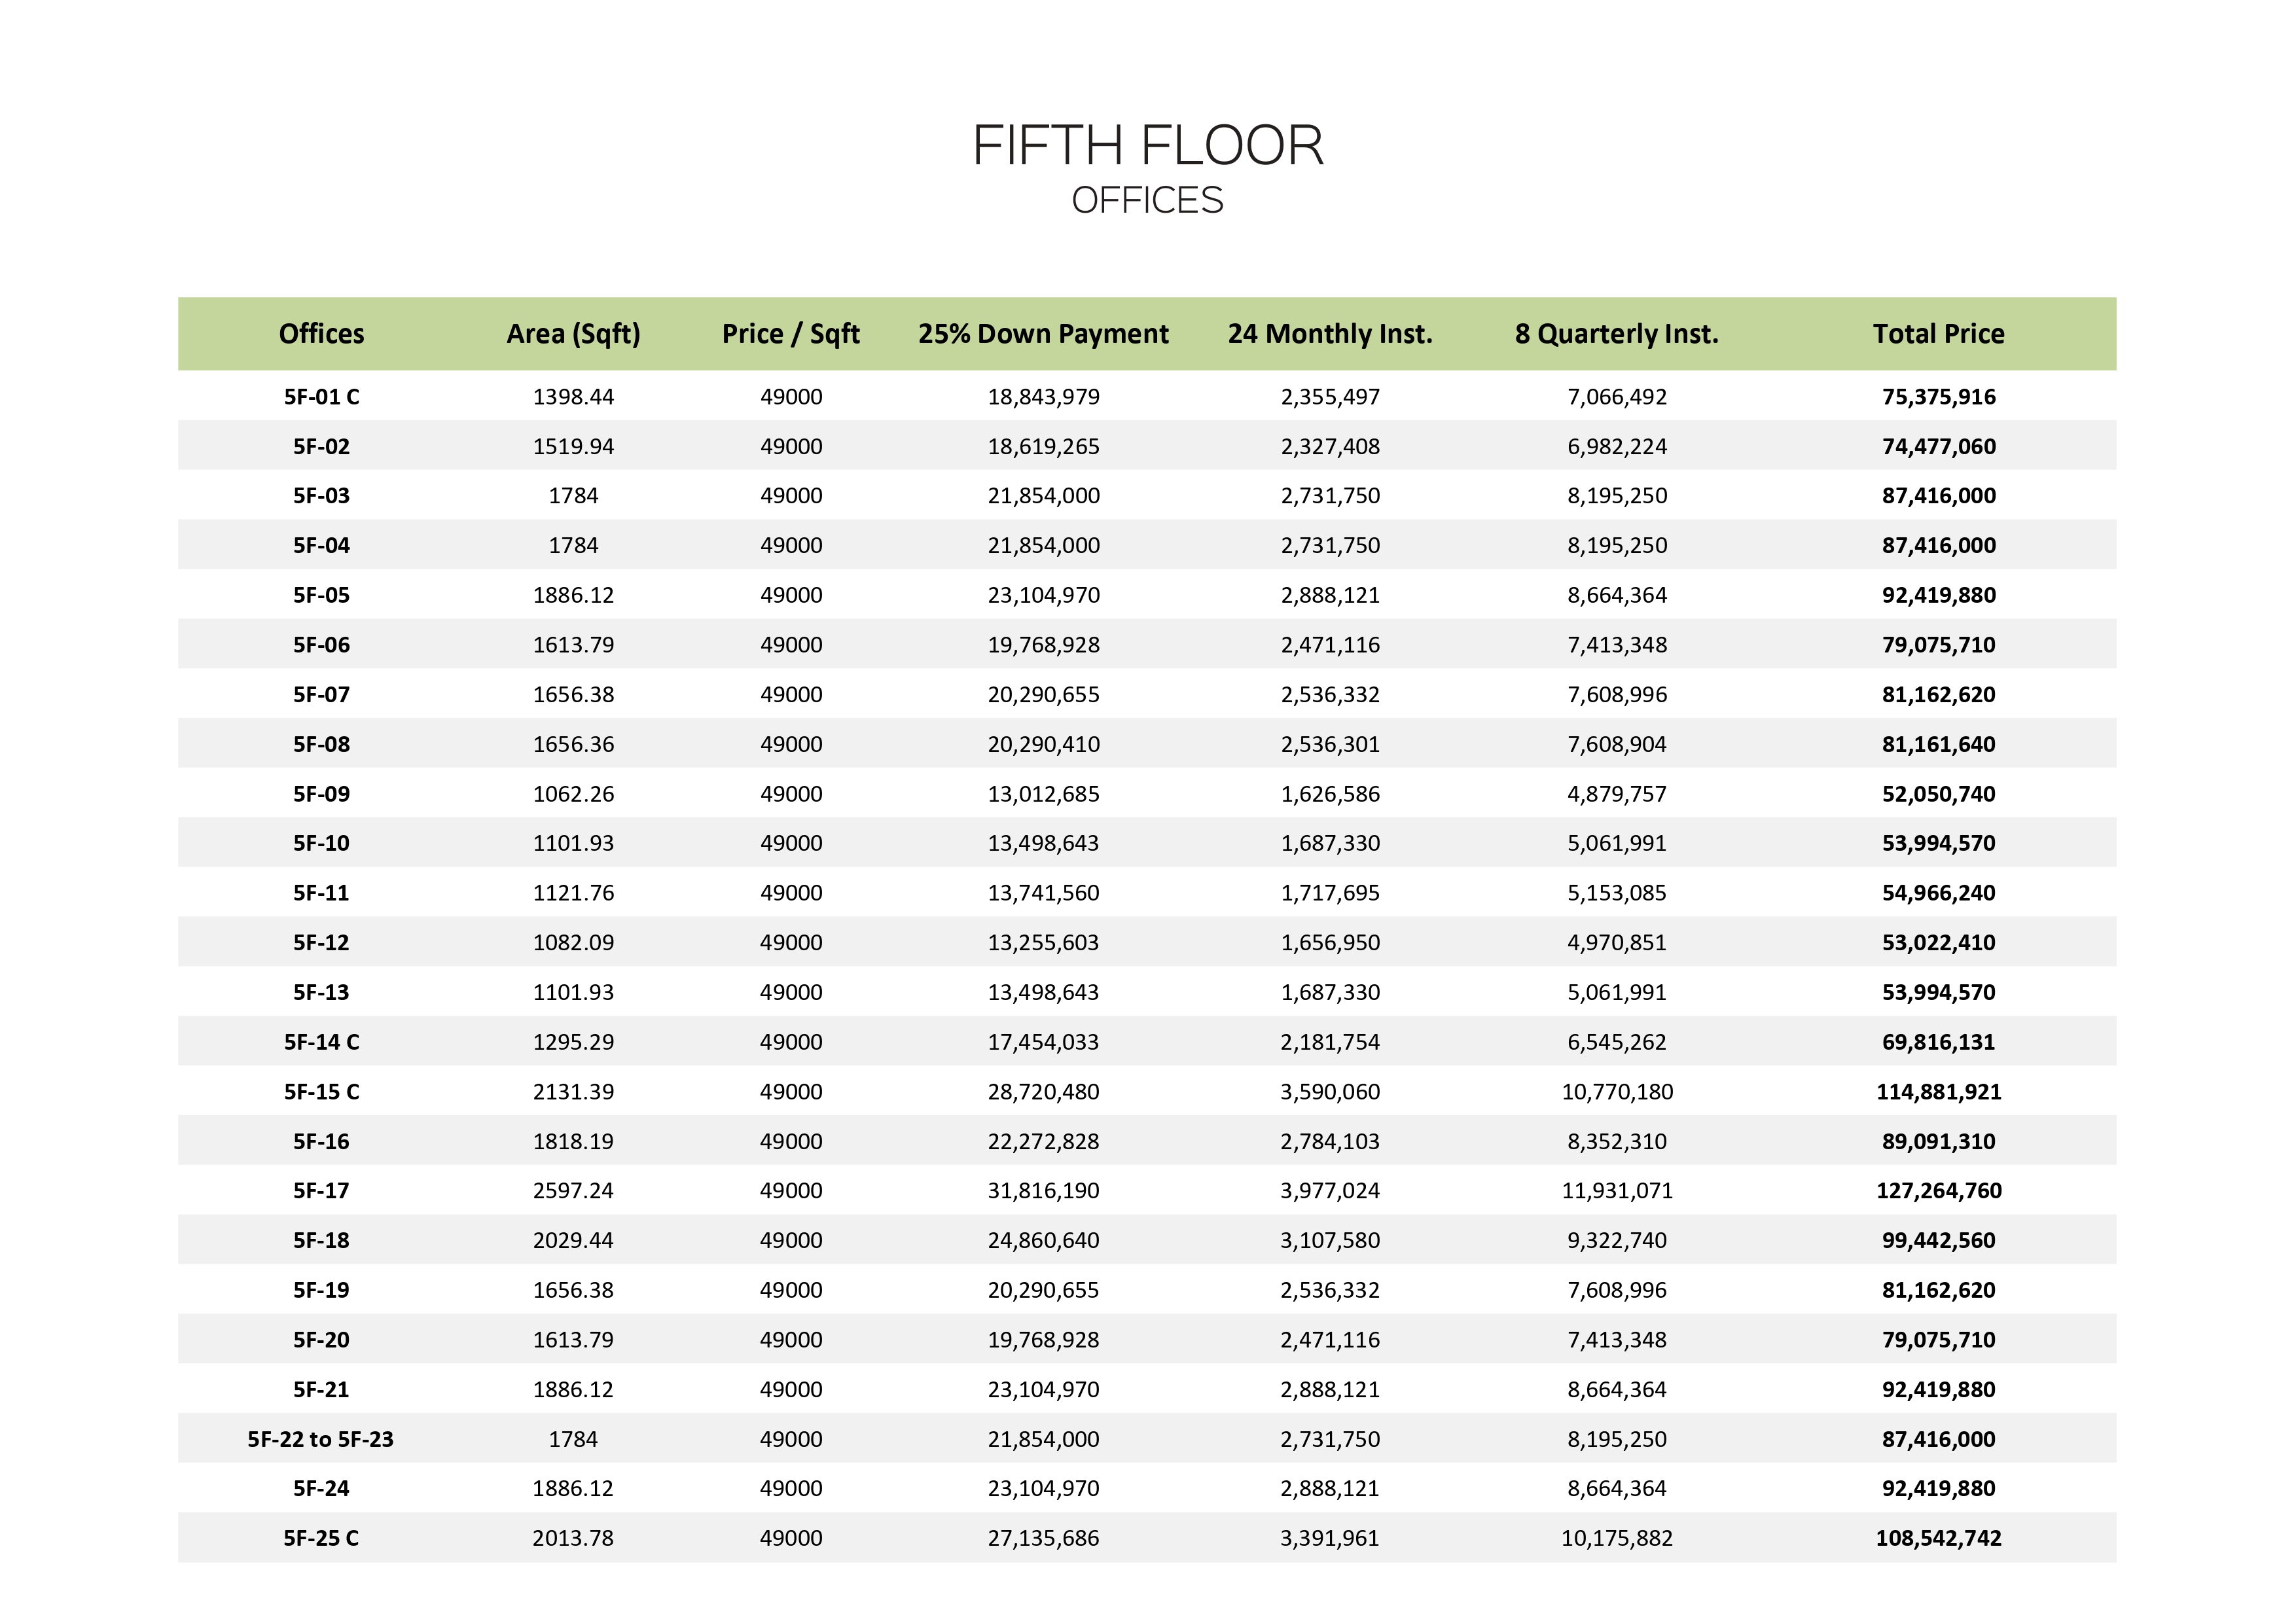2296x1623 pixels.
Task: Select total price 108,542,742
Action: 1938,1538
